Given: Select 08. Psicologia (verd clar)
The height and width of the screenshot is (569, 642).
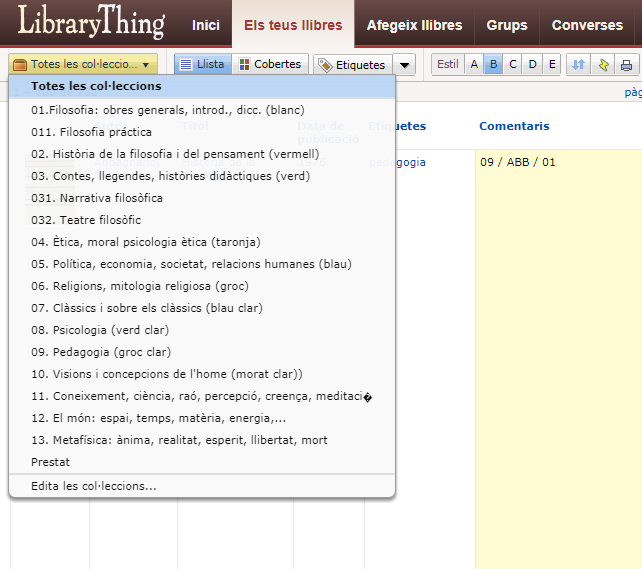Looking at the screenshot, I should point(202,330).
